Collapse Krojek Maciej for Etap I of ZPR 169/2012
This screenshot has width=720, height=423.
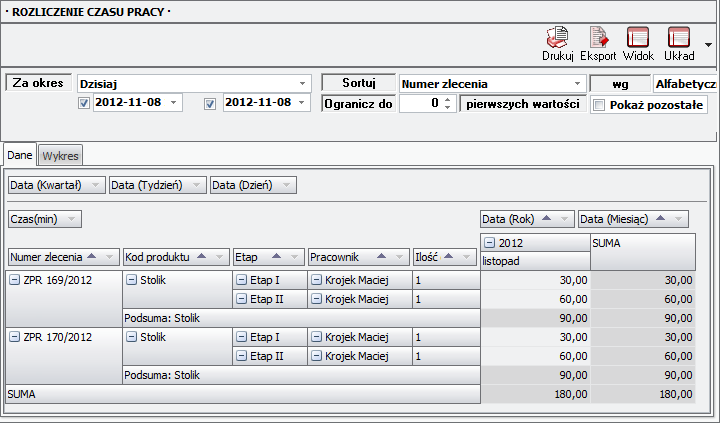point(316,280)
